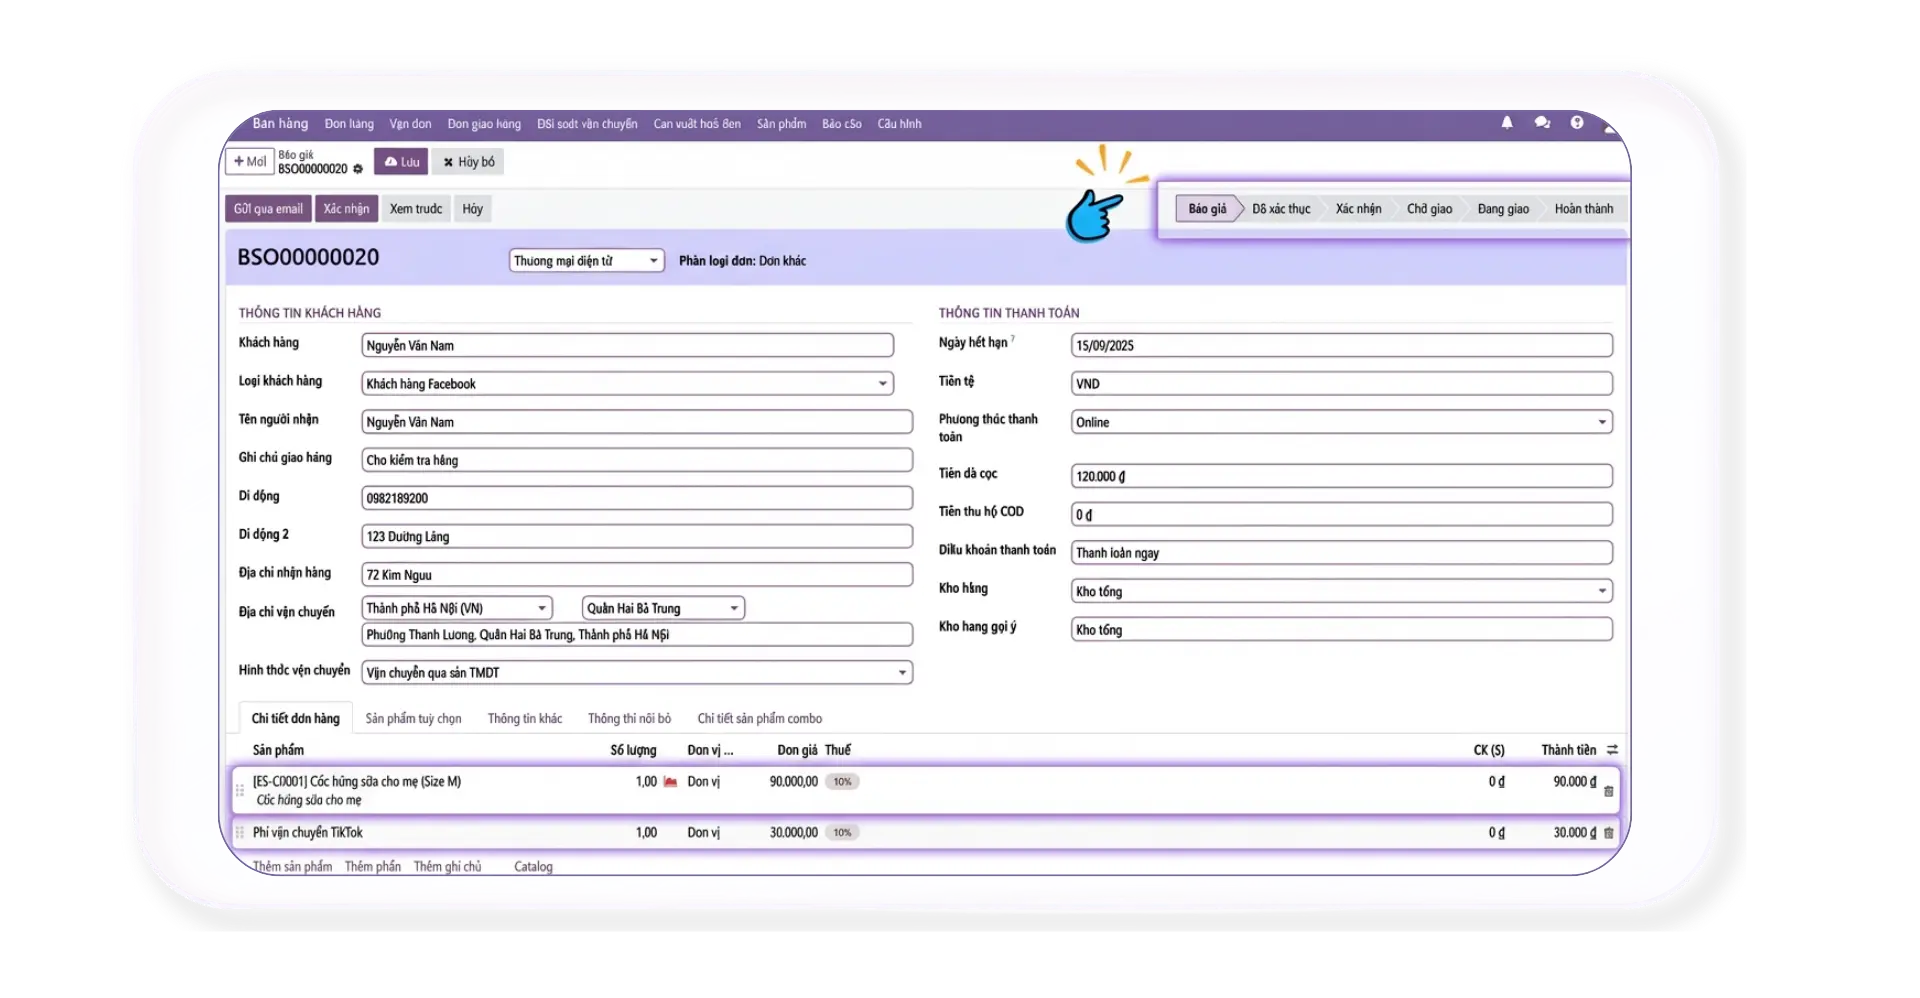
Task: Click the drag handle of Phí vận chuyển TikTok row
Action: (240, 833)
